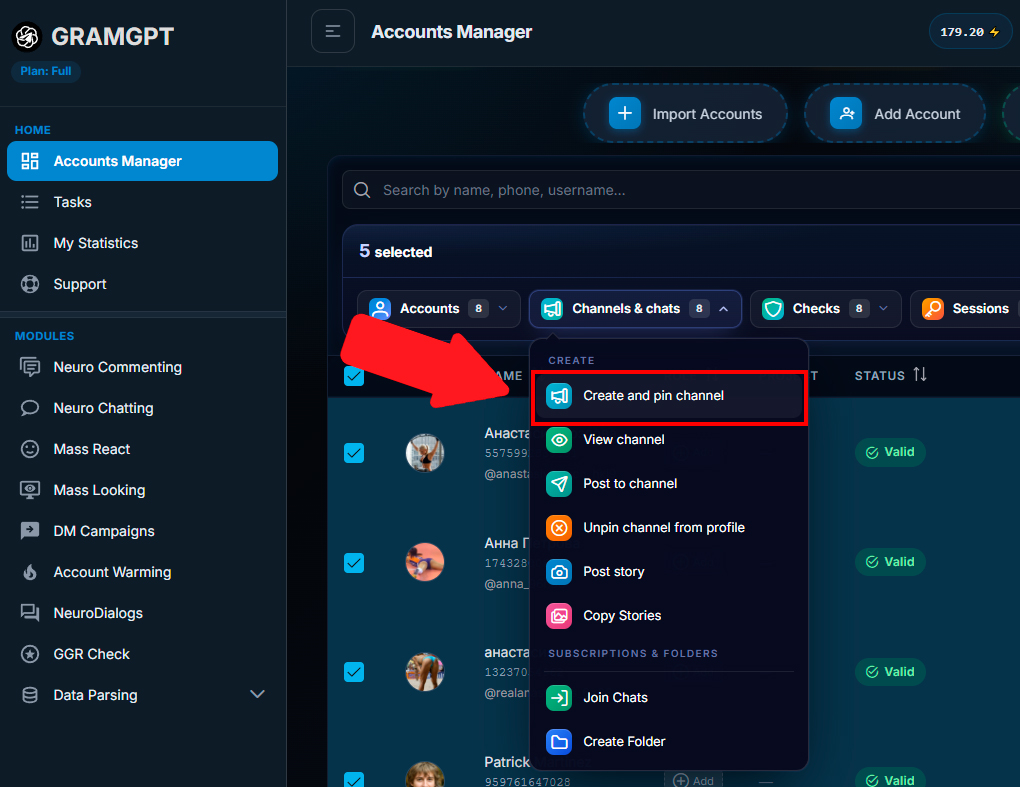
Task: Focus the search by name field
Action: coord(681,190)
